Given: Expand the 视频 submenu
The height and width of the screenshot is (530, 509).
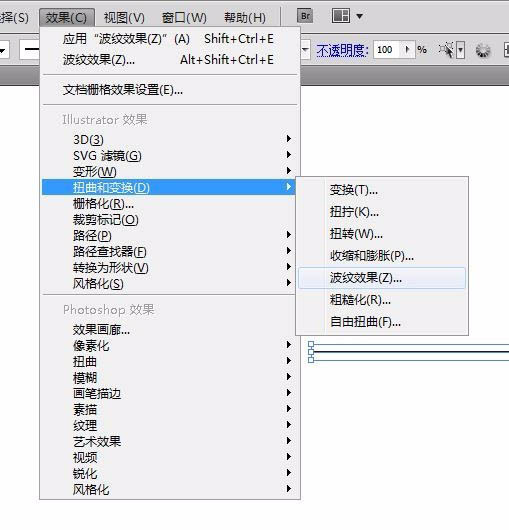Looking at the screenshot, I should pyautogui.click(x=170, y=457).
